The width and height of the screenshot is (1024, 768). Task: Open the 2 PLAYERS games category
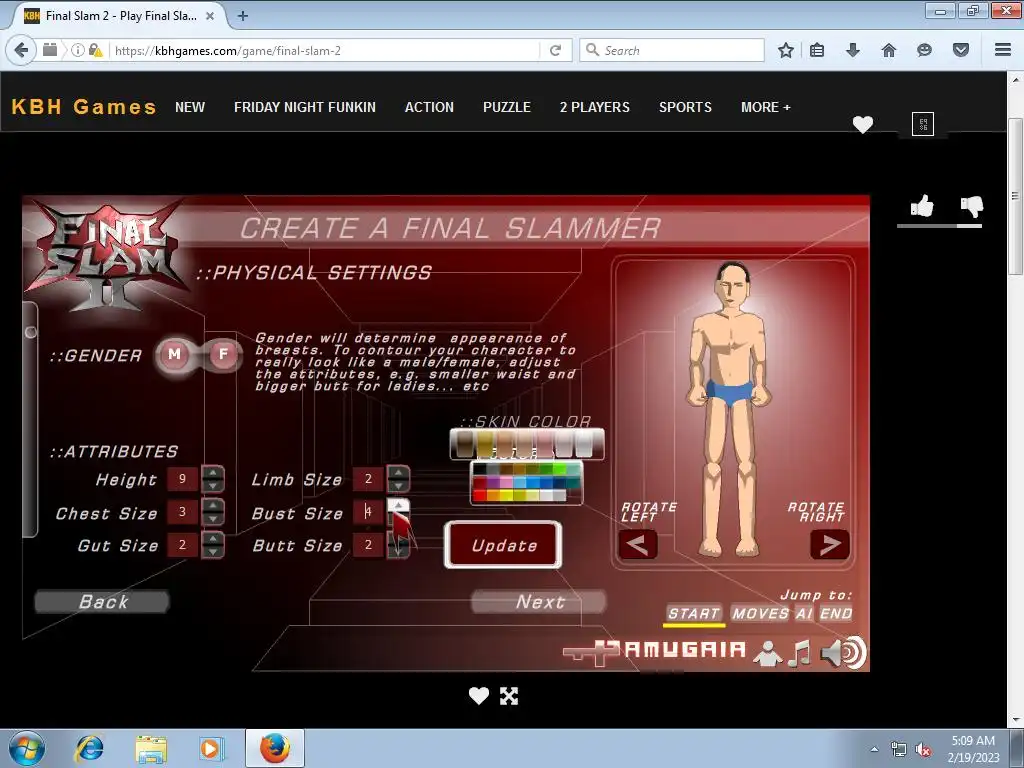[x=594, y=107]
